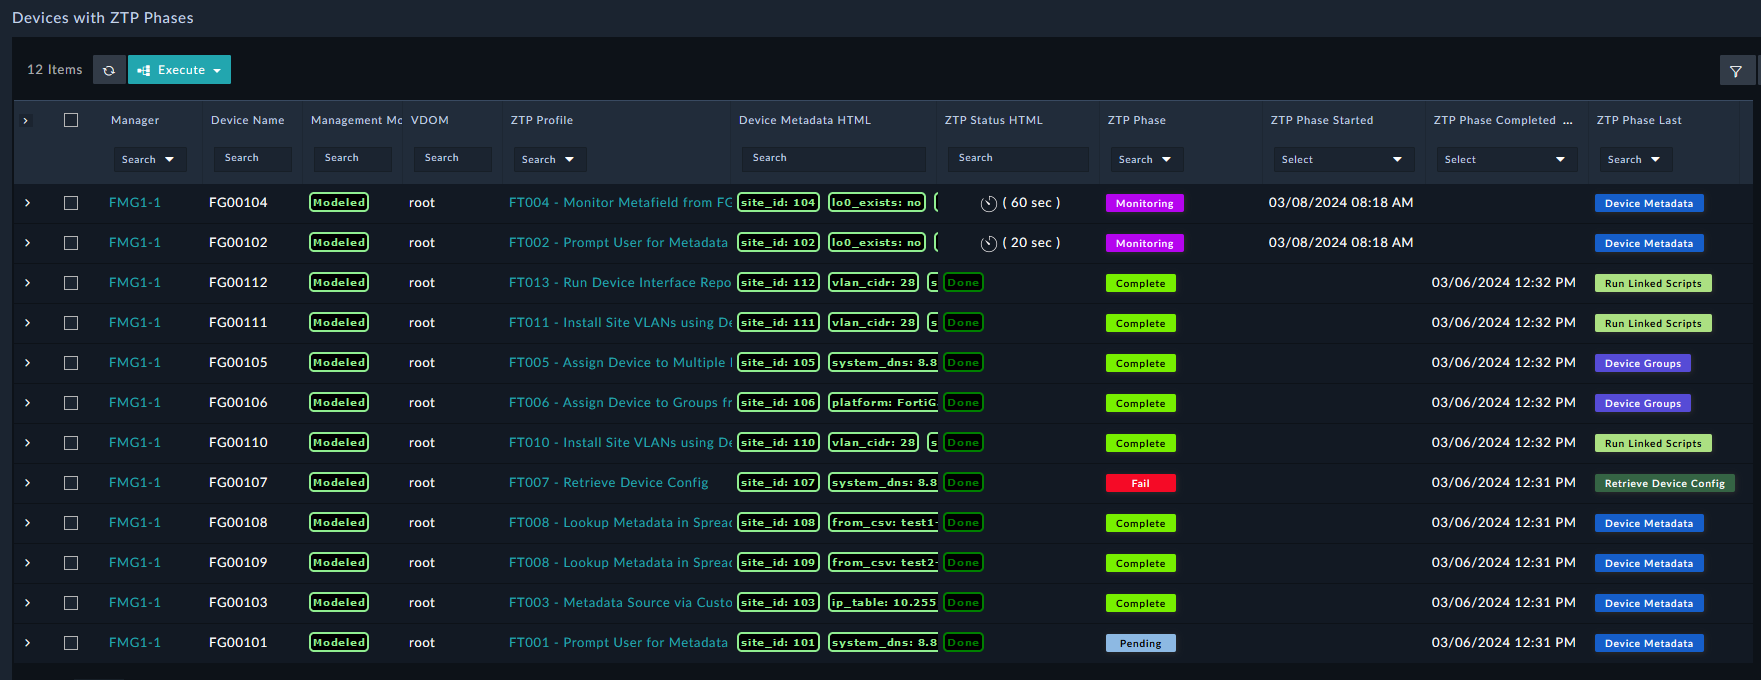Click timer icon in FG00102 row
This screenshot has width=1761, height=680.
coord(988,243)
